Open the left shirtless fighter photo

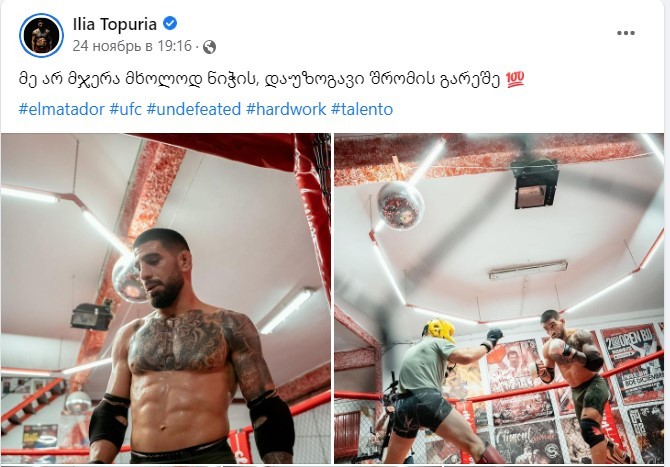(166, 298)
